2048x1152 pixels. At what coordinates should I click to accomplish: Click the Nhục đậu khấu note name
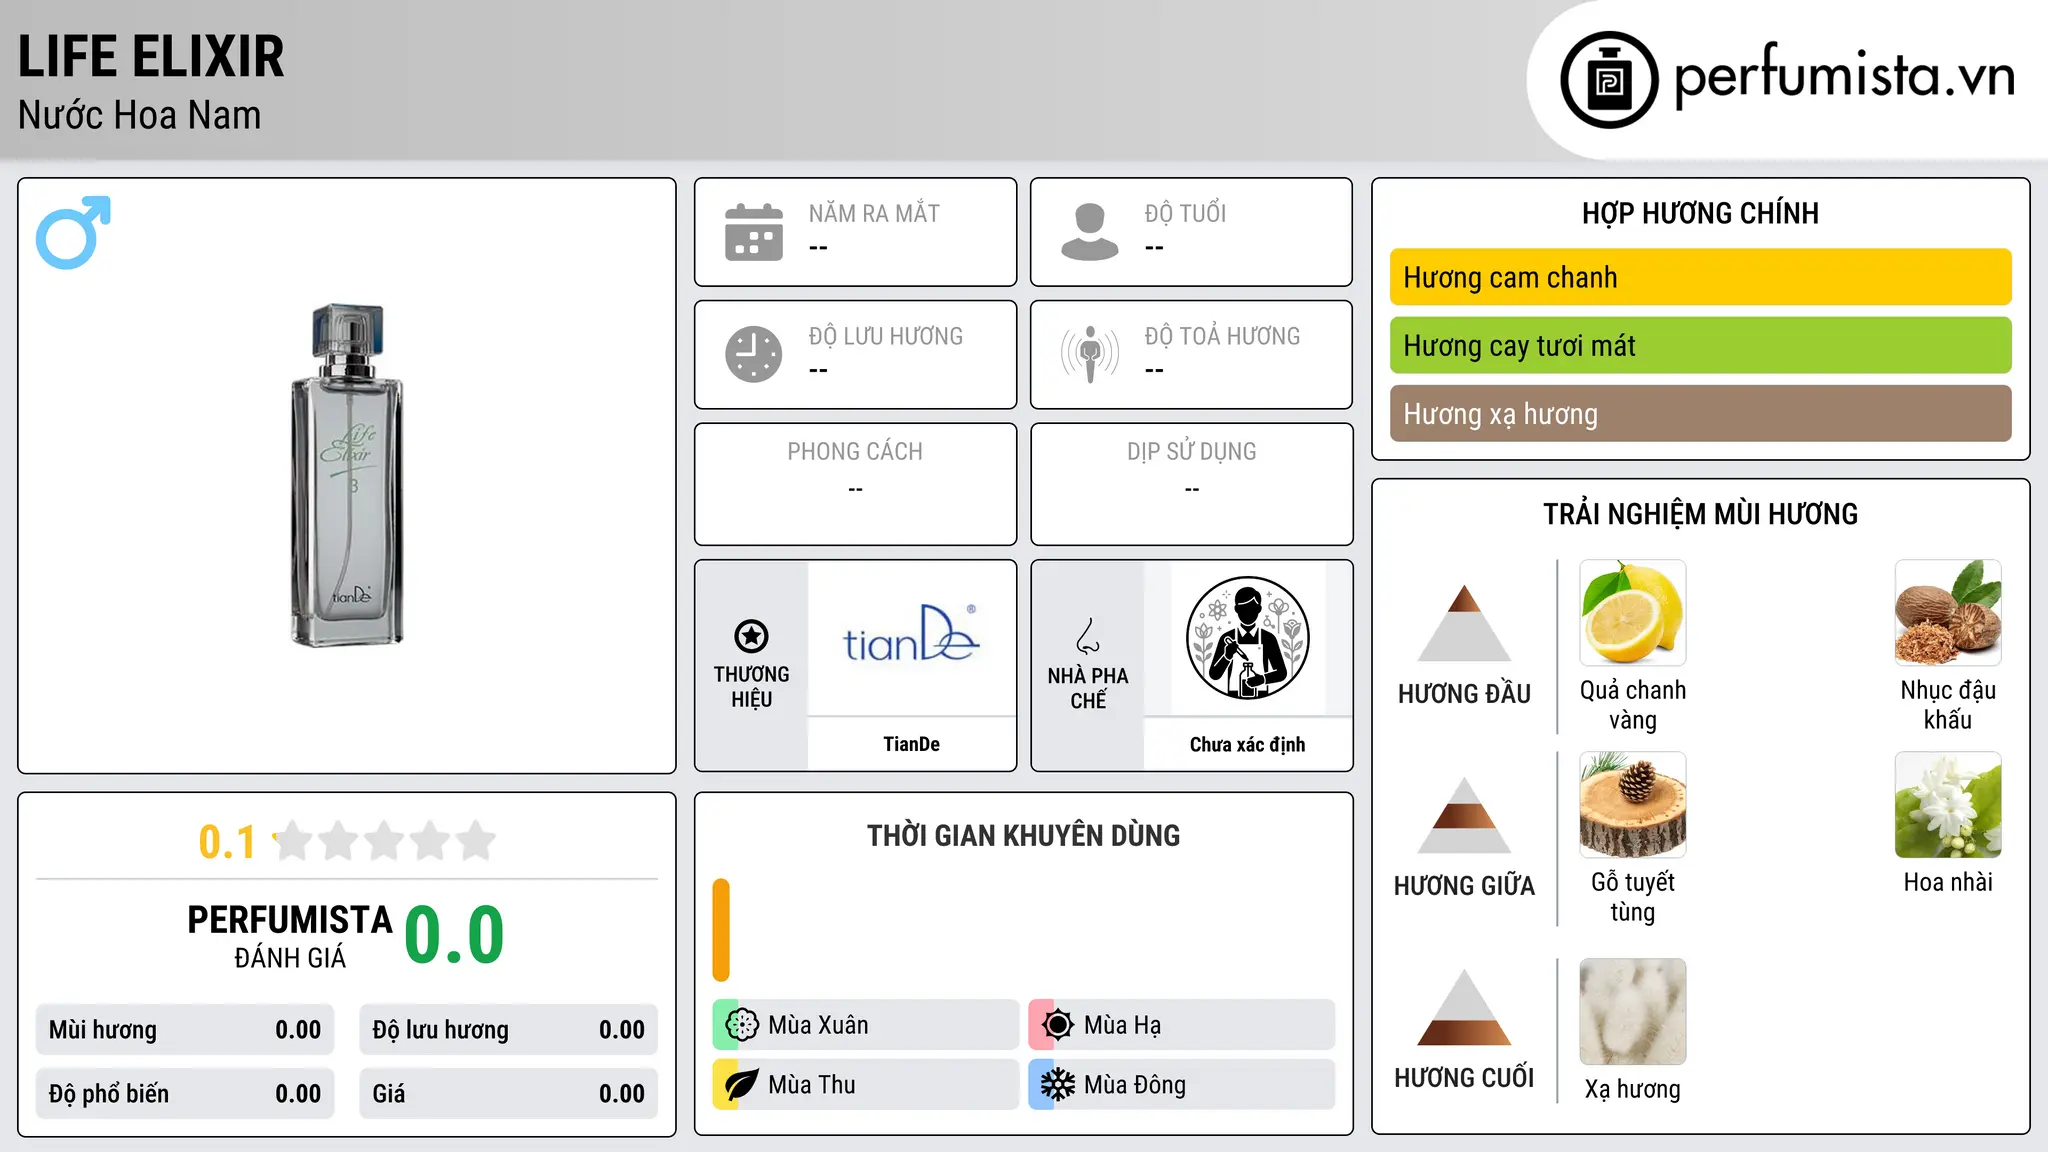[x=1948, y=705]
